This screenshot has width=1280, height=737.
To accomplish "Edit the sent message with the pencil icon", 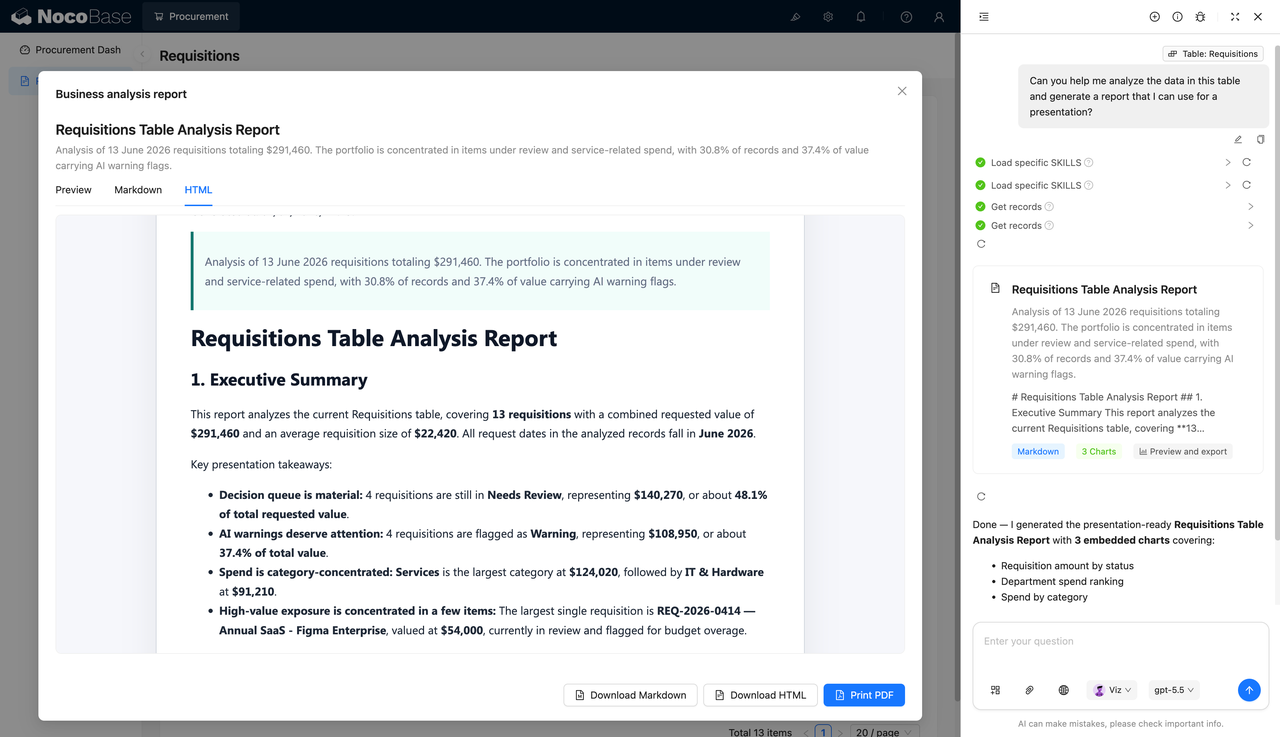I will pos(1238,140).
